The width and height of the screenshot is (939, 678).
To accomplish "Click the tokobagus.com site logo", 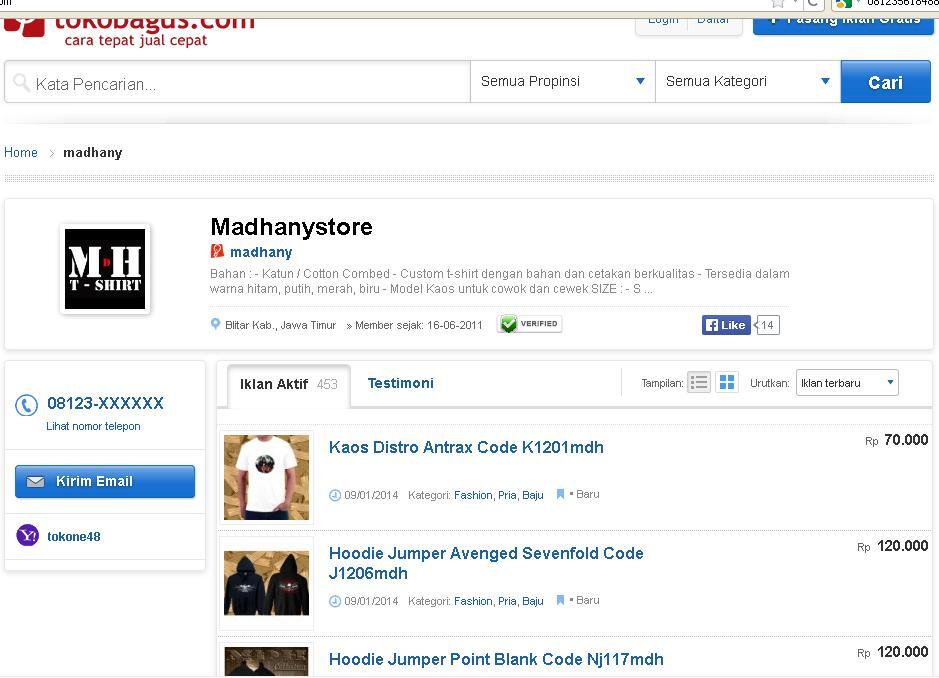I will point(129,32).
